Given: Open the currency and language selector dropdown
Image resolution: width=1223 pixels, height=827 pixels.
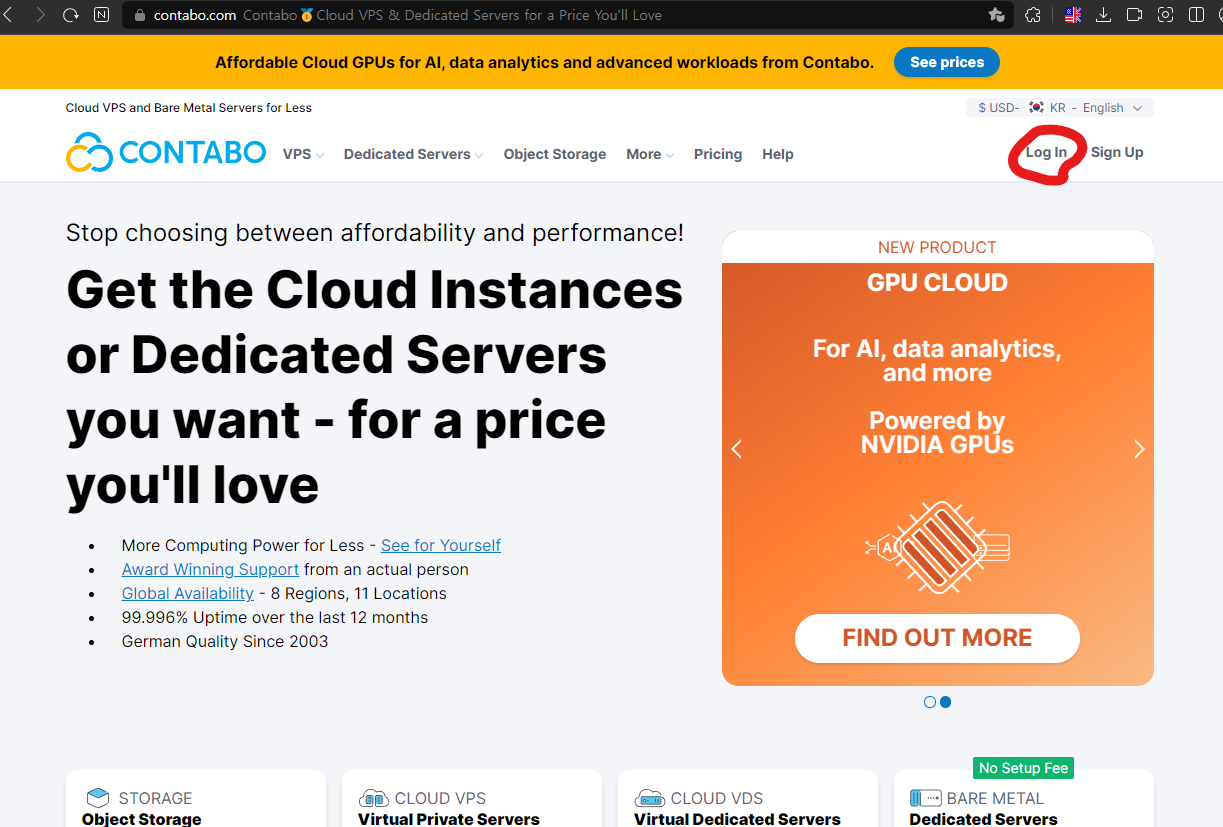Looking at the screenshot, I should click(1060, 107).
